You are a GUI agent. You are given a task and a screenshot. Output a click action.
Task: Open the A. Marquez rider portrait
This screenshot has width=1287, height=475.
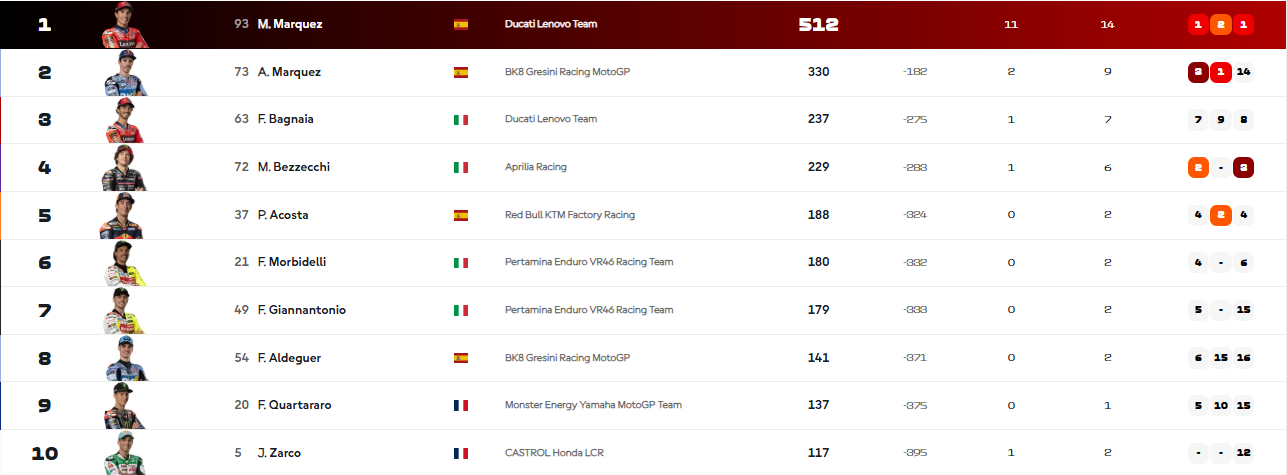(125, 73)
